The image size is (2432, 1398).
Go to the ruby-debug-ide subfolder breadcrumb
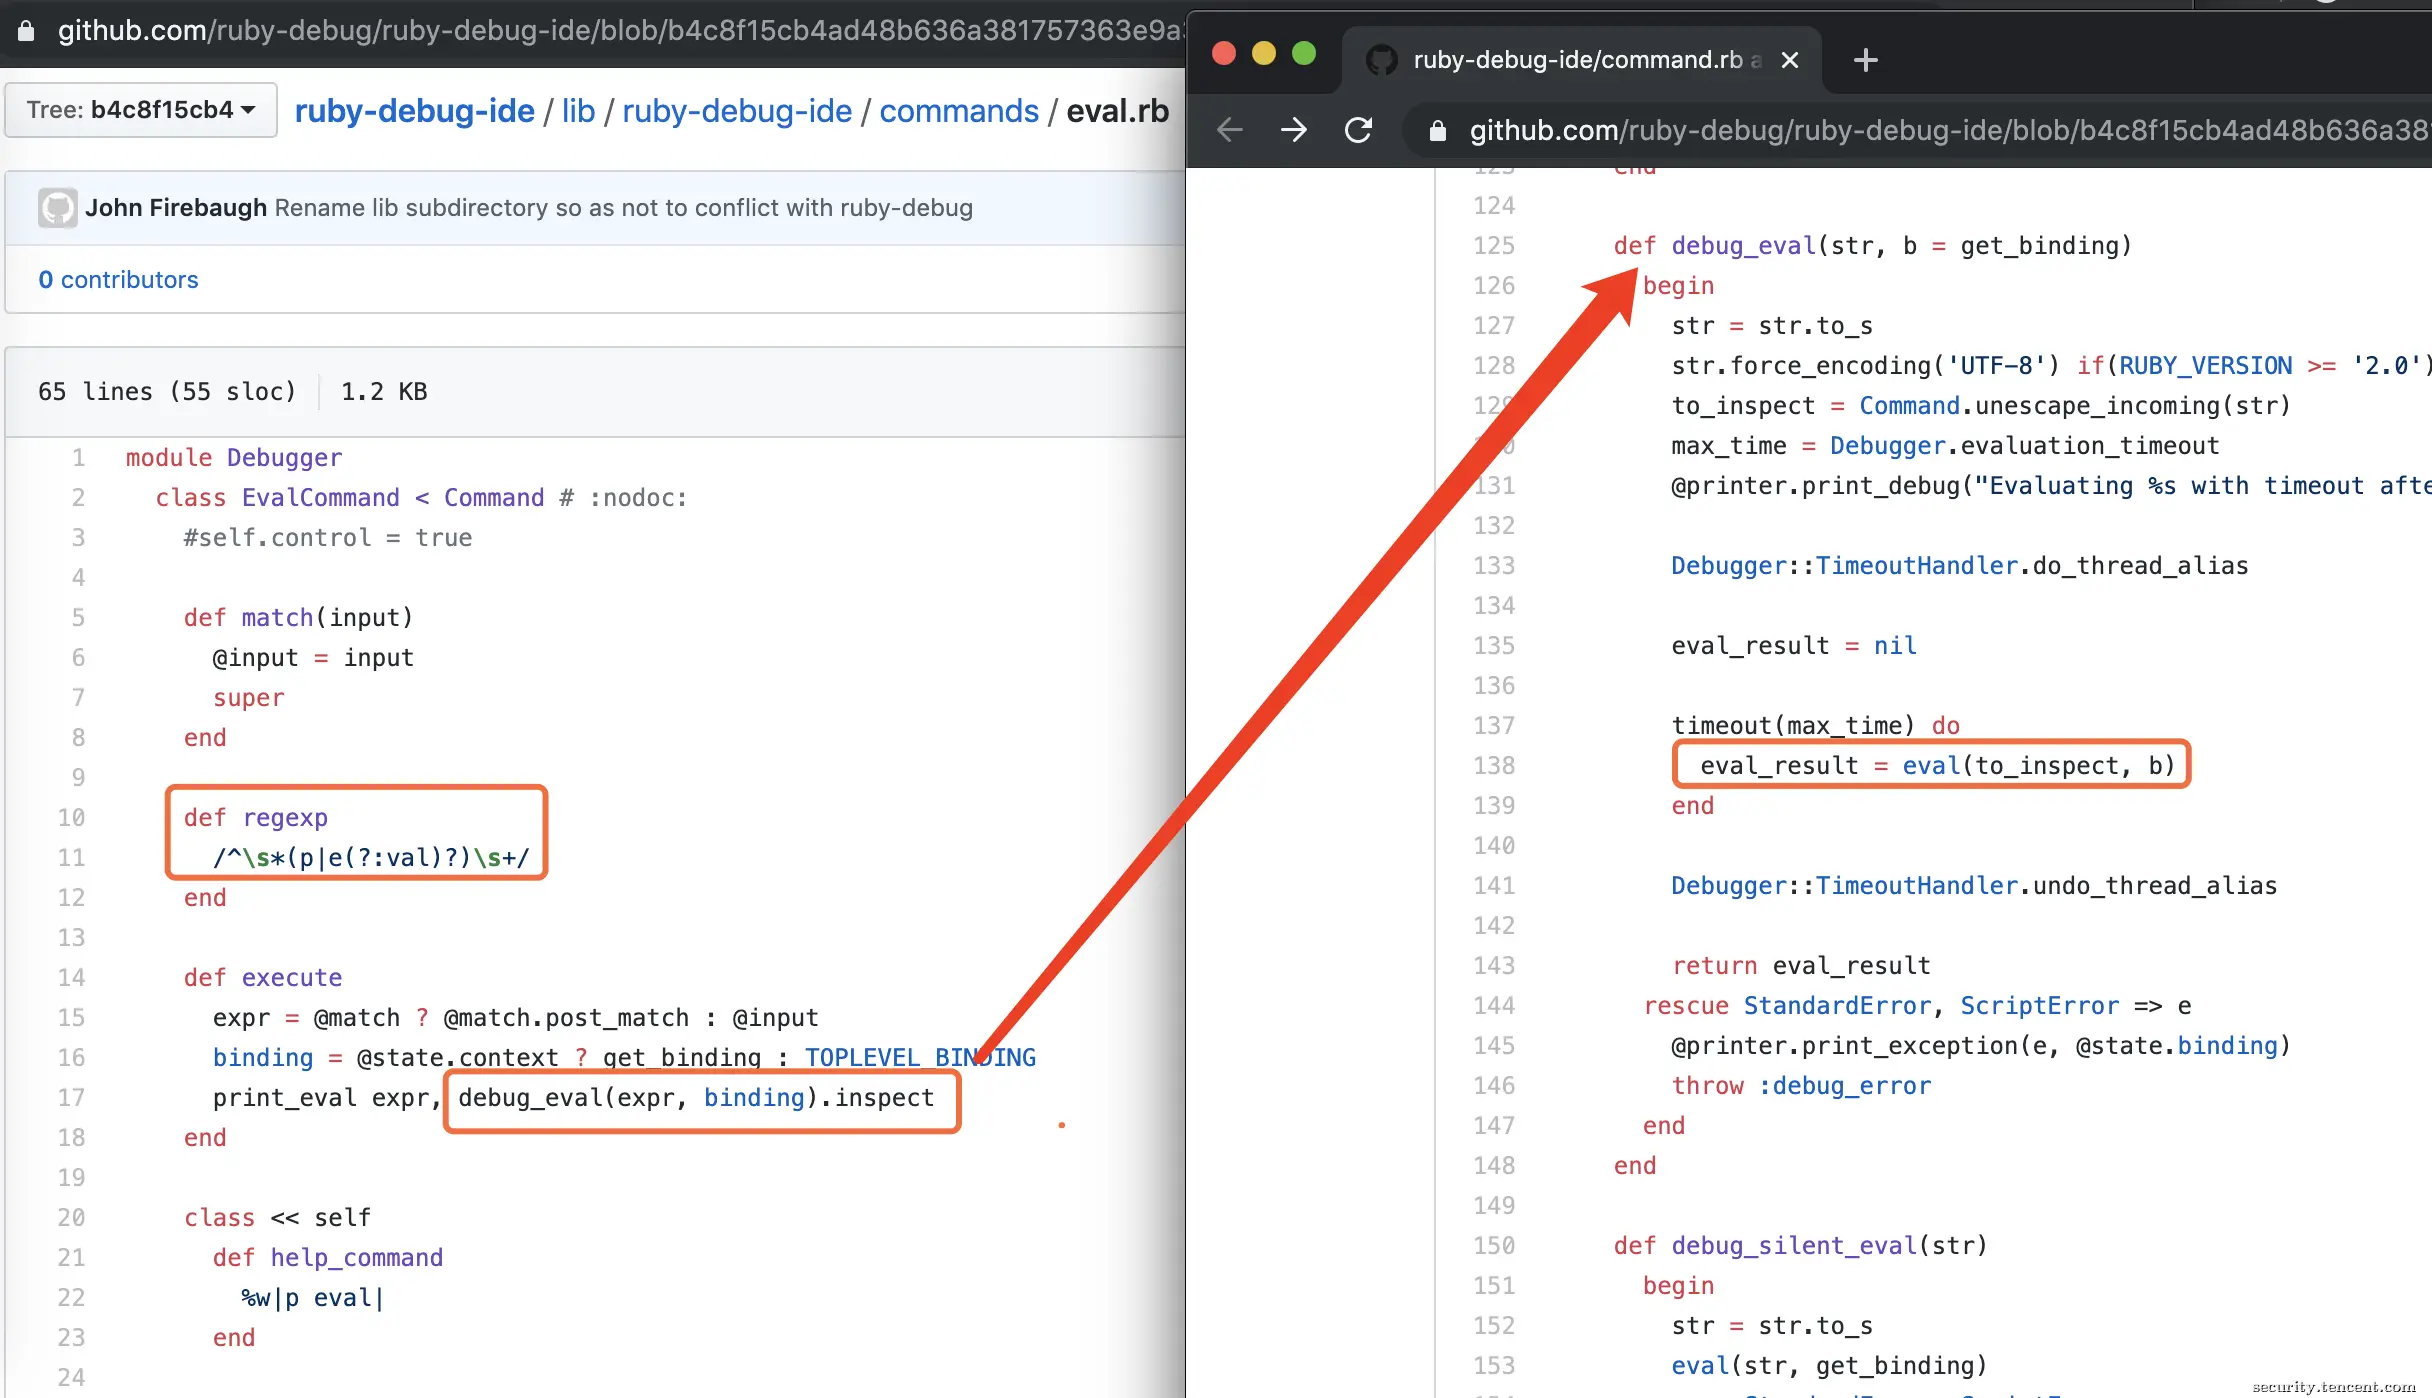(x=737, y=111)
